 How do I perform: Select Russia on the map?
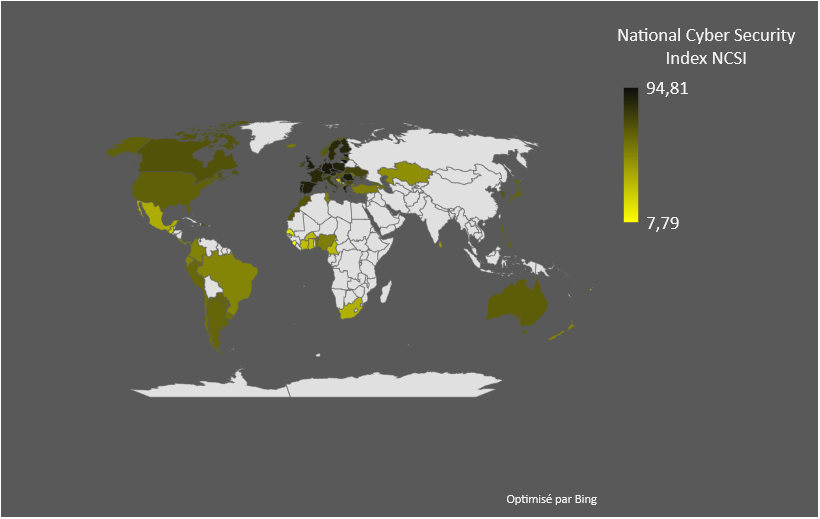click(x=445, y=147)
